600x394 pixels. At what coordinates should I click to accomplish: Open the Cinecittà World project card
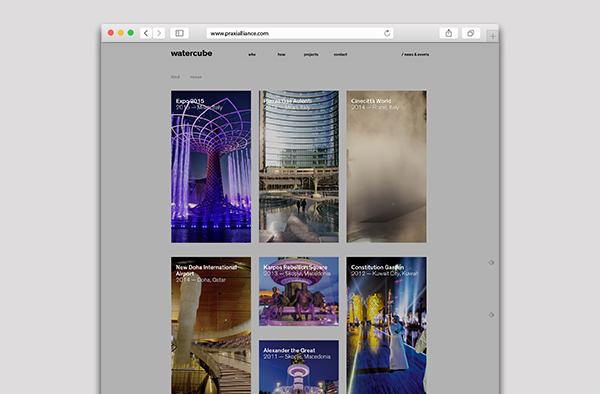point(386,166)
